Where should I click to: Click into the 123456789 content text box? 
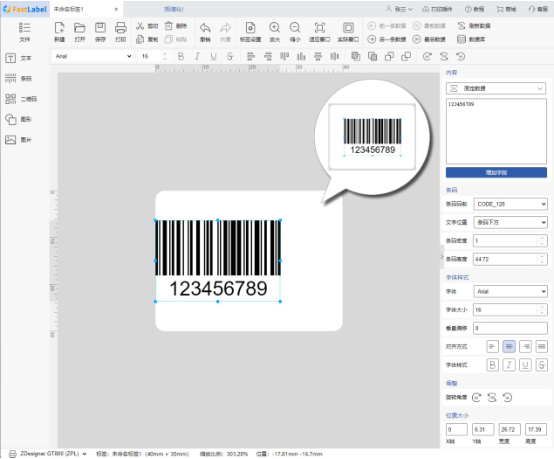(496, 131)
